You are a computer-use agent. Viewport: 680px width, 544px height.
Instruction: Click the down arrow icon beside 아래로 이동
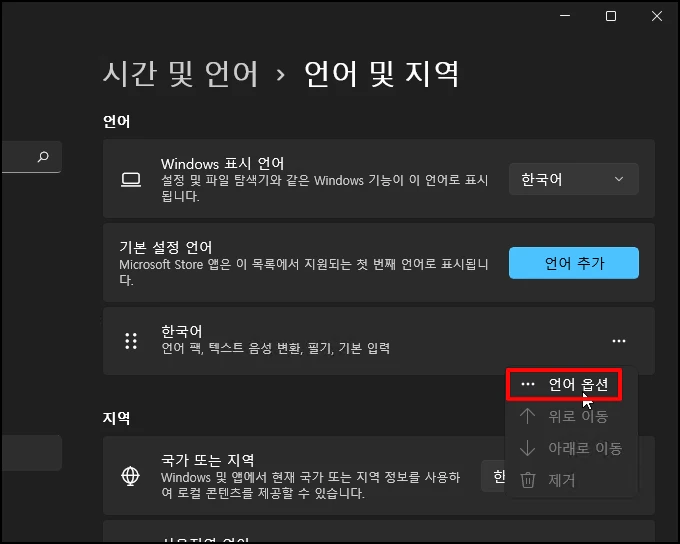(527, 448)
